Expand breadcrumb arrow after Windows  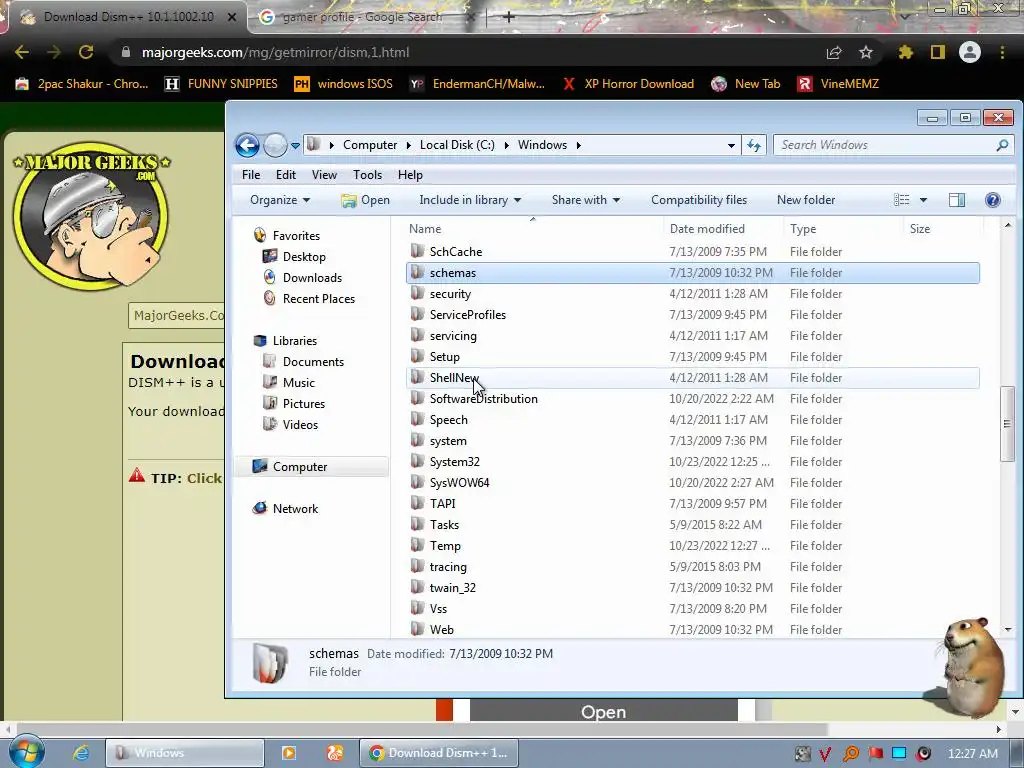[579, 145]
